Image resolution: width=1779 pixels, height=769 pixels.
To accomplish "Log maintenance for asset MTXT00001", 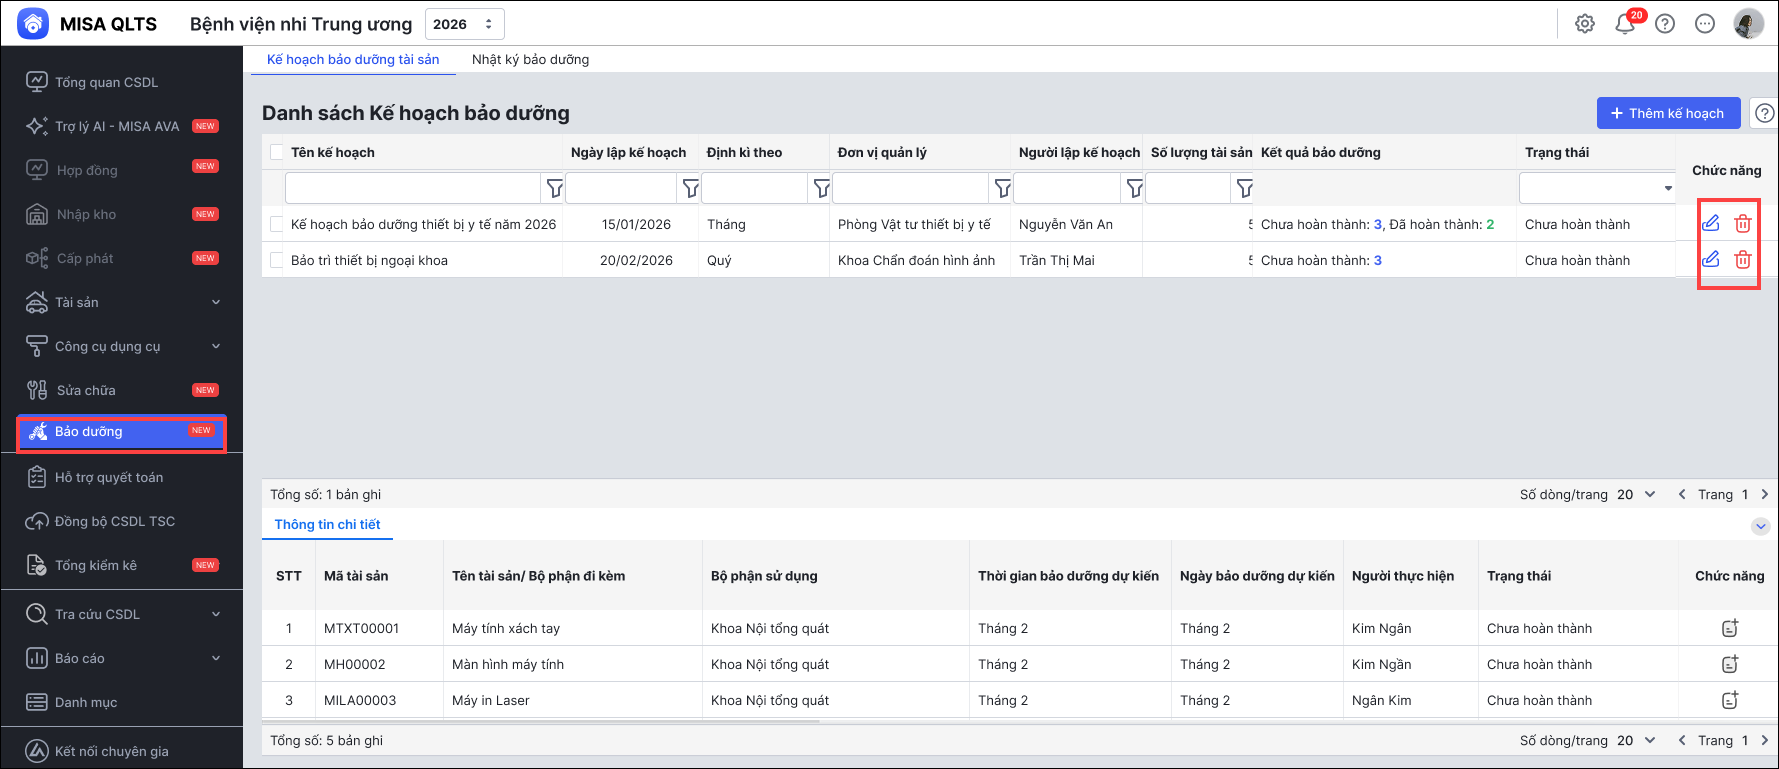I will 1730,628.
